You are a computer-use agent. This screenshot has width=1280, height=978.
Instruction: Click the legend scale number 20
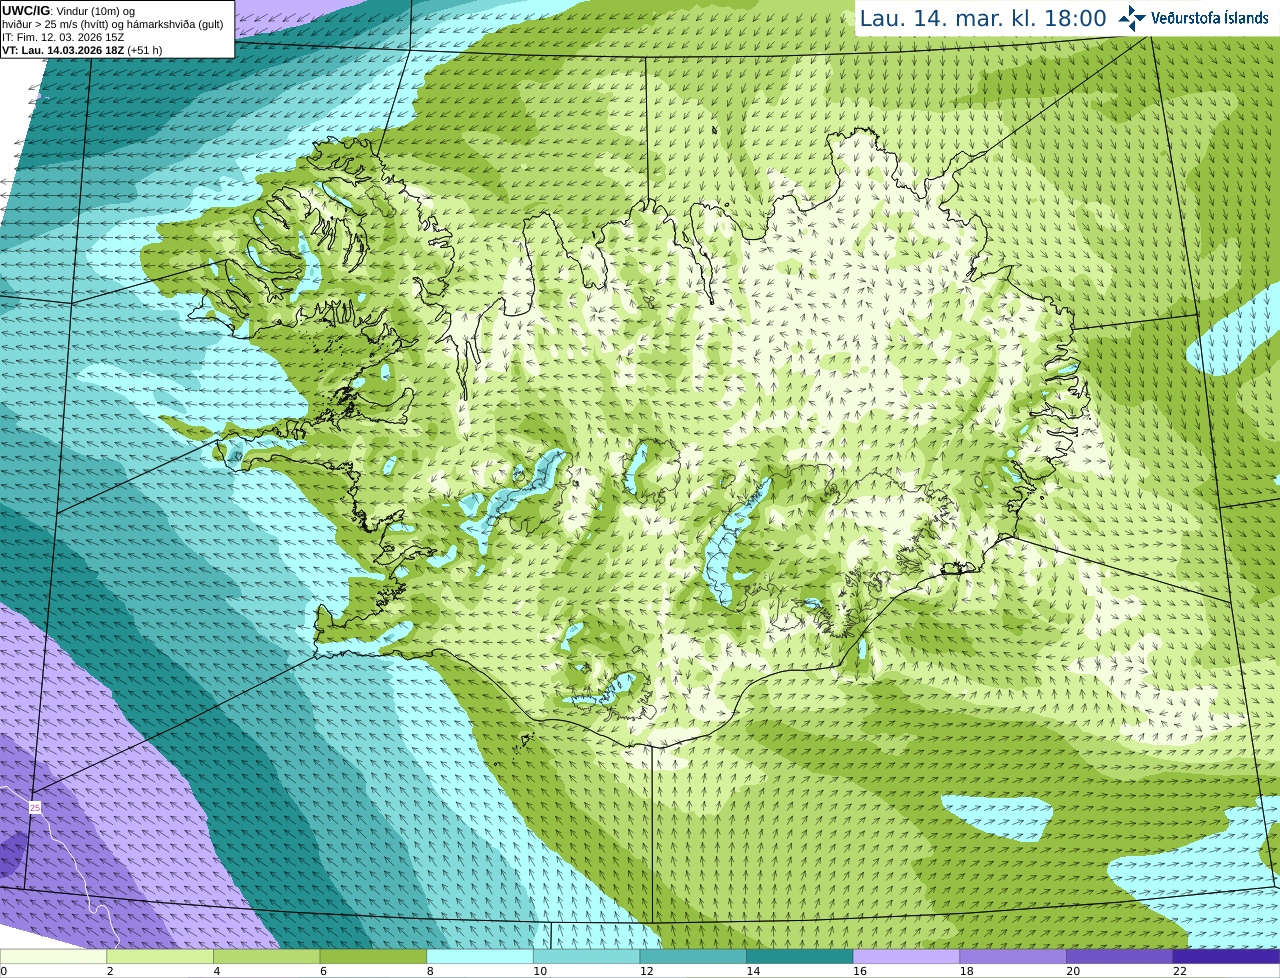1073,971
